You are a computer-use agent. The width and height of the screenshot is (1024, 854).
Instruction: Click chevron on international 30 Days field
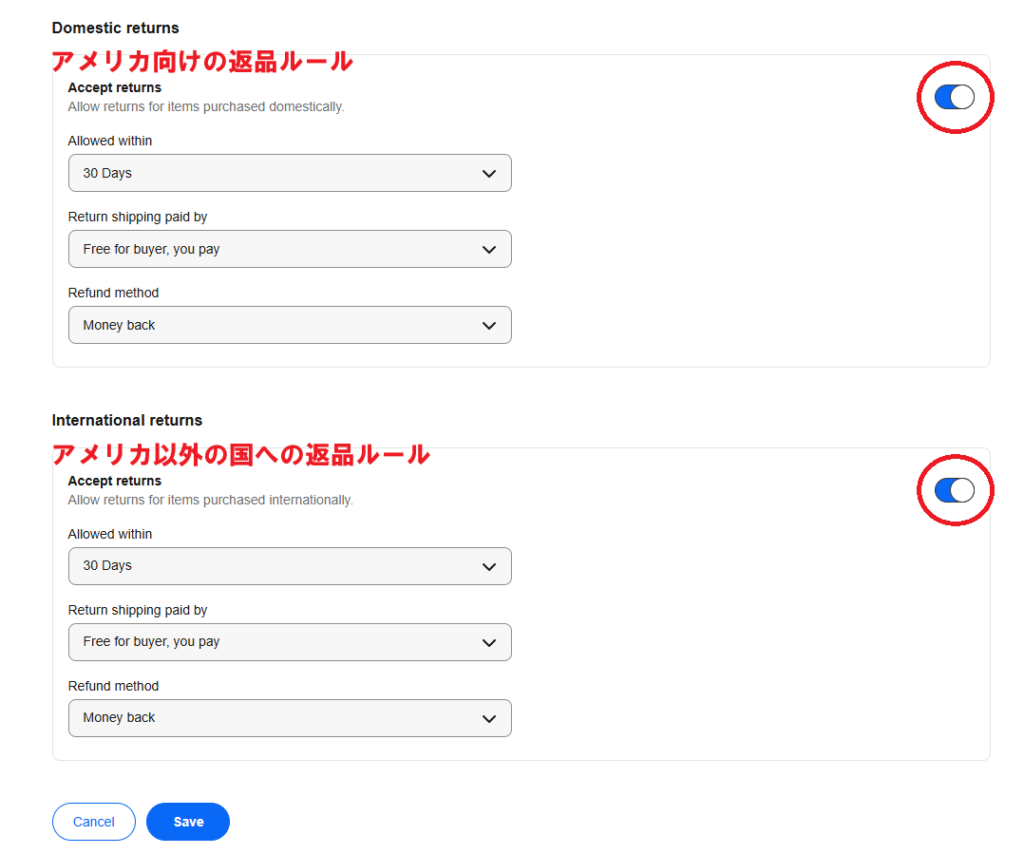pos(488,567)
